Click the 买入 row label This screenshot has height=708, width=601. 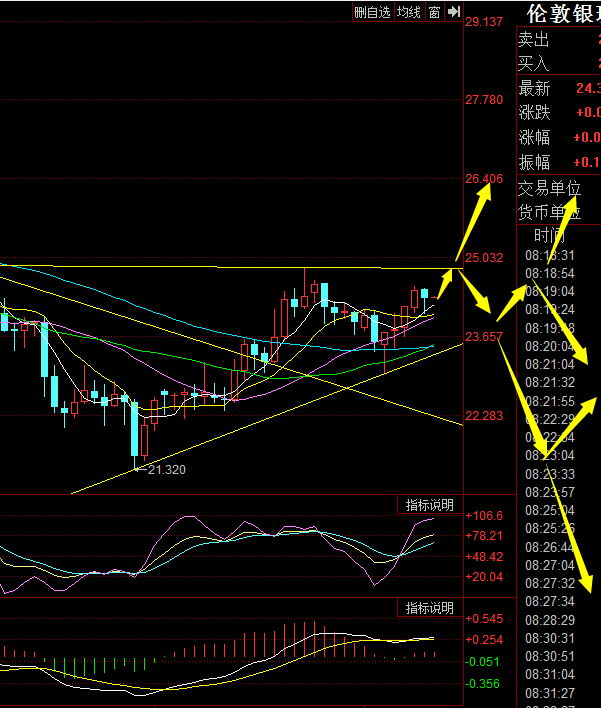tap(533, 63)
